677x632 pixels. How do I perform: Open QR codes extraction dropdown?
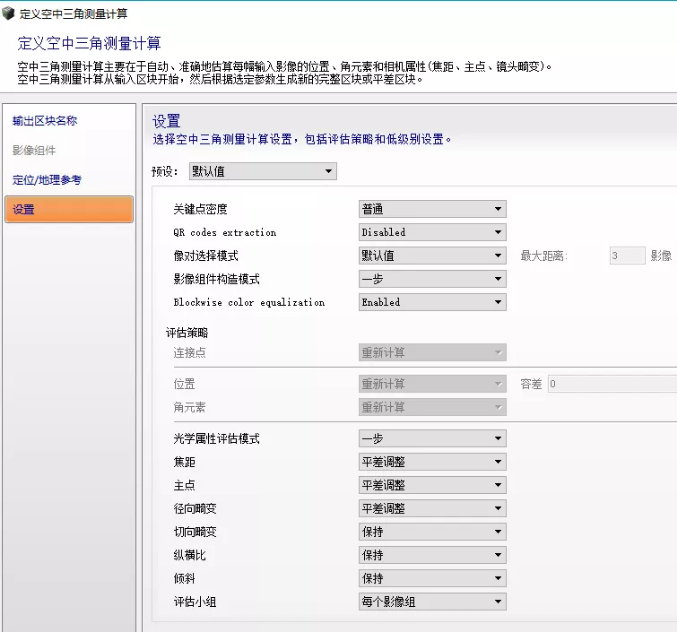tap(432, 232)
